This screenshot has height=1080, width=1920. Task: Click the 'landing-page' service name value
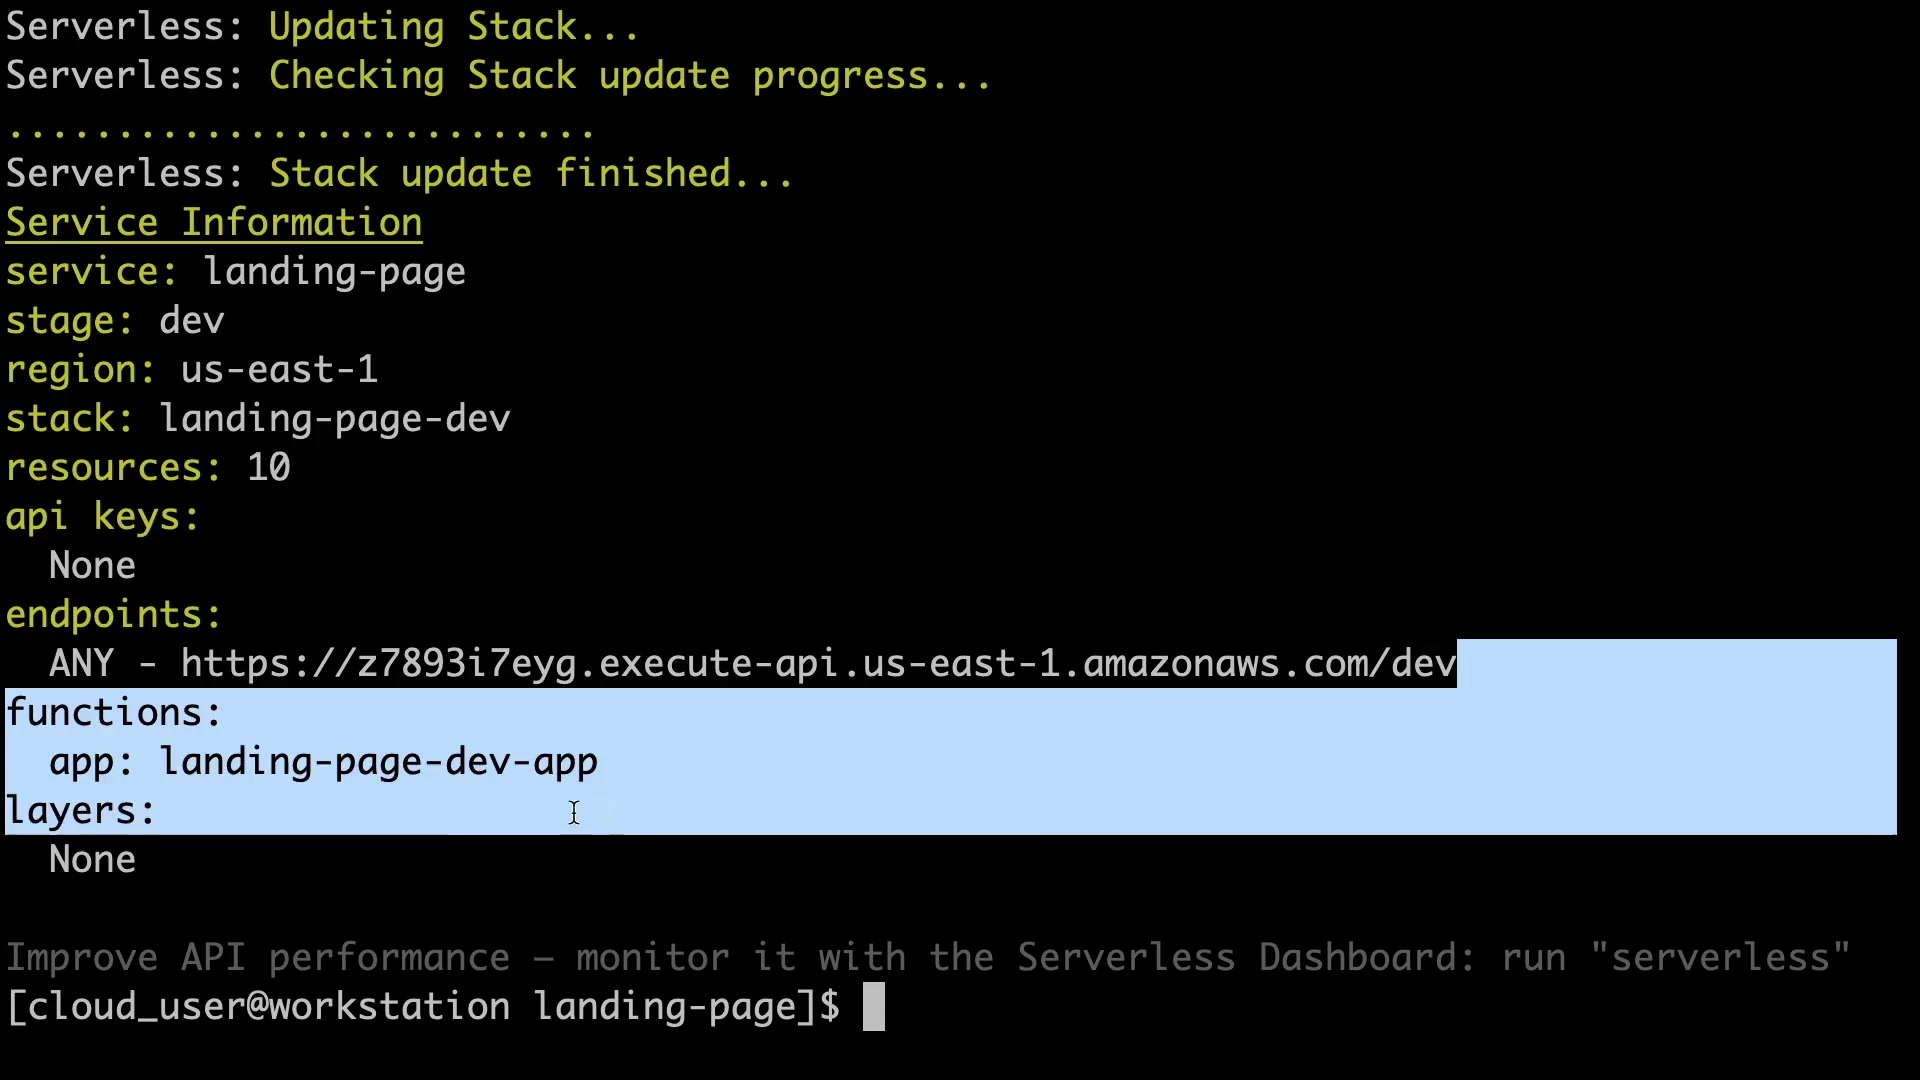coord(335,272)
